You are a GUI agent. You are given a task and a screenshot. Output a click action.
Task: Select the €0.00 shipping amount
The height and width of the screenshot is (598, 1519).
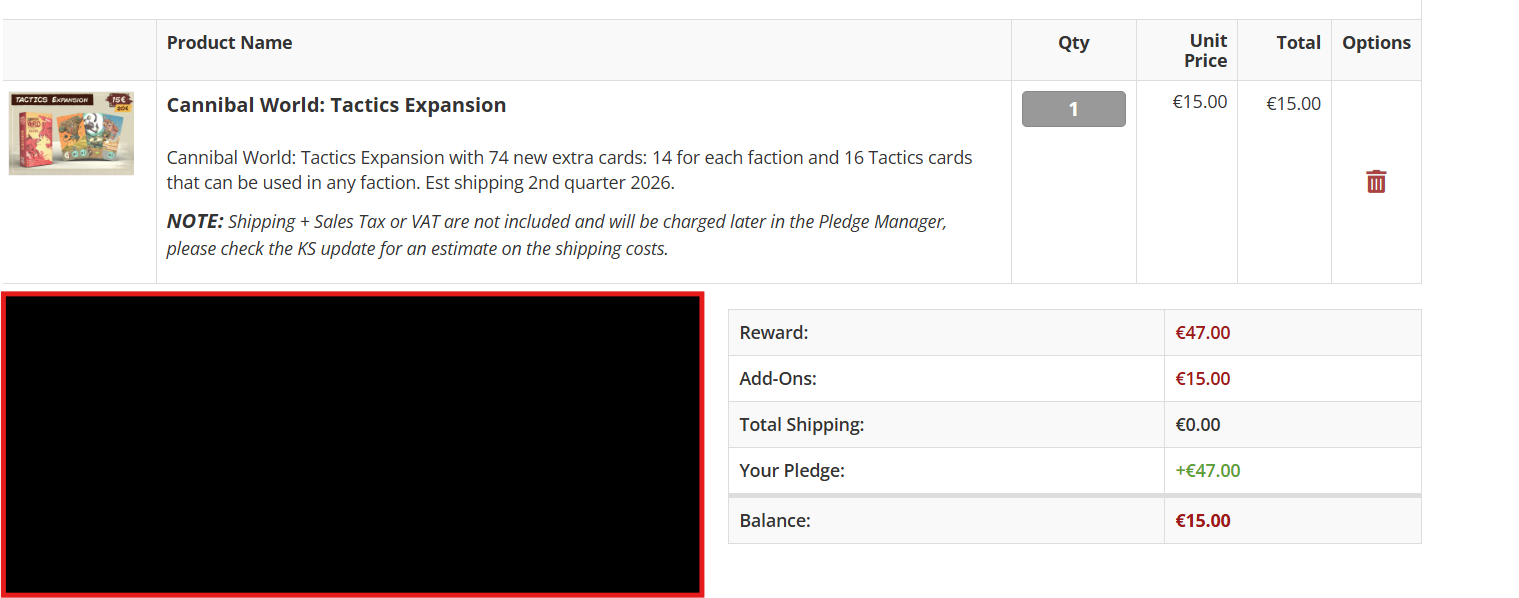coord(1198,425)
